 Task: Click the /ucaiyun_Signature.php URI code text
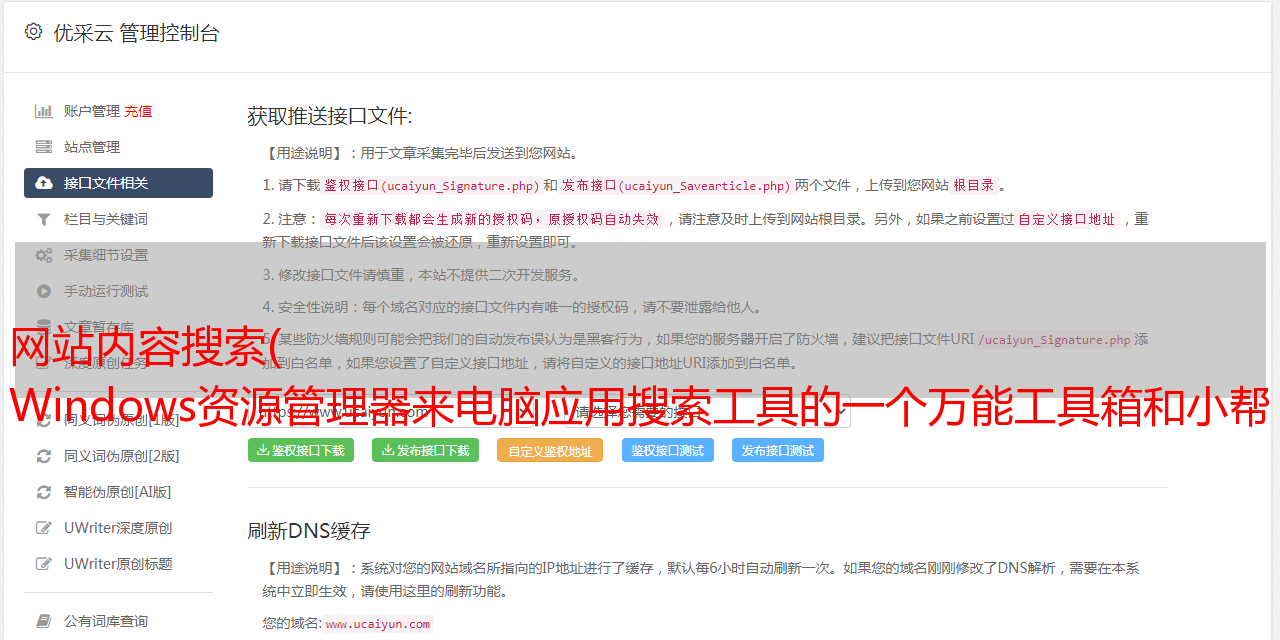(x=1054, y=339)
